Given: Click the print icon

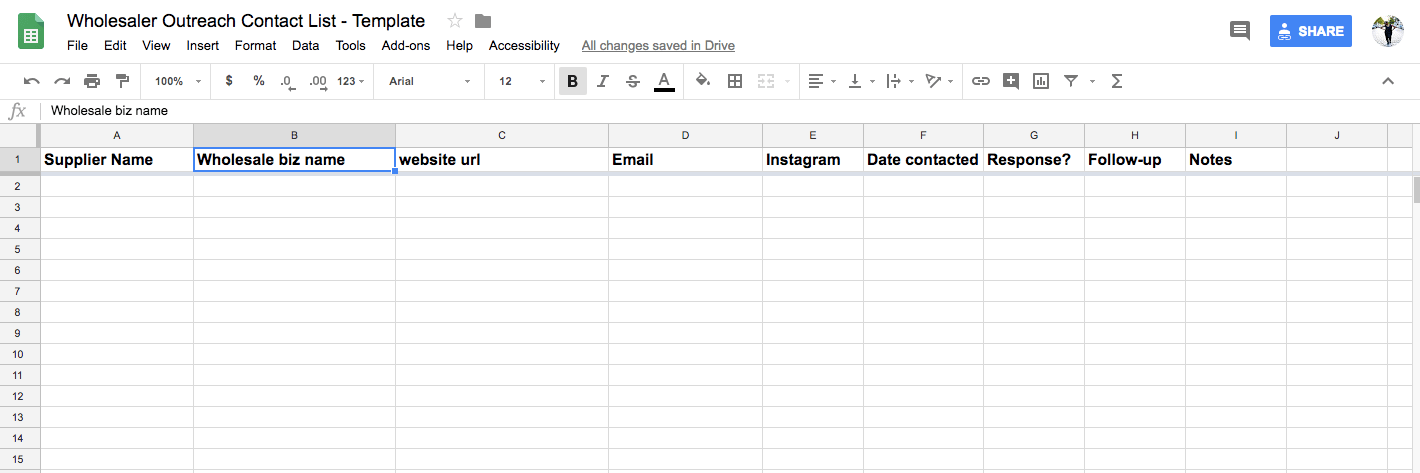Looking at the screenshot, I should point(92,81).
